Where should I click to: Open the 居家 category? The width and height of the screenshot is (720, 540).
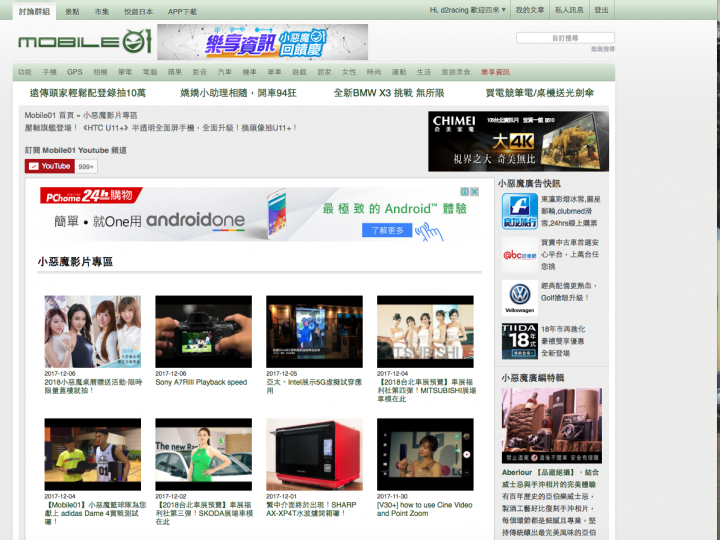pyautogui.click(x=324, y=72)
